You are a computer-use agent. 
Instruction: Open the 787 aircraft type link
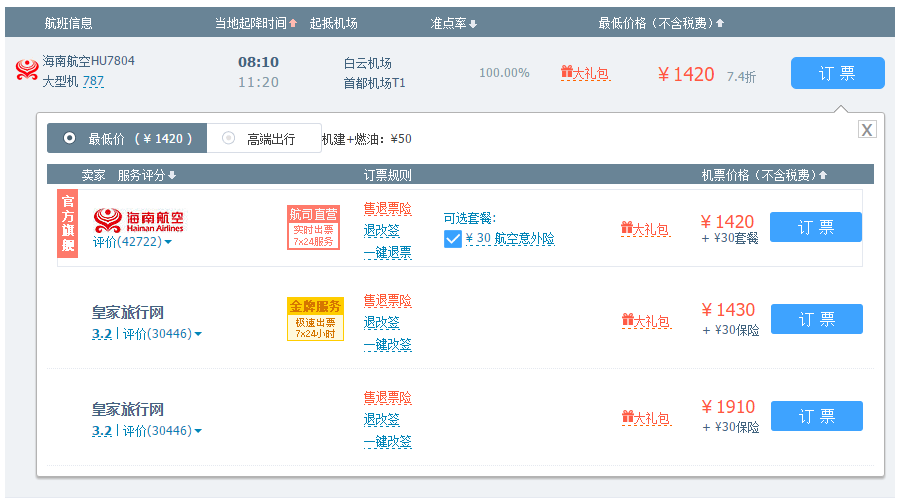pyautogui.click(x=93, y=81)
